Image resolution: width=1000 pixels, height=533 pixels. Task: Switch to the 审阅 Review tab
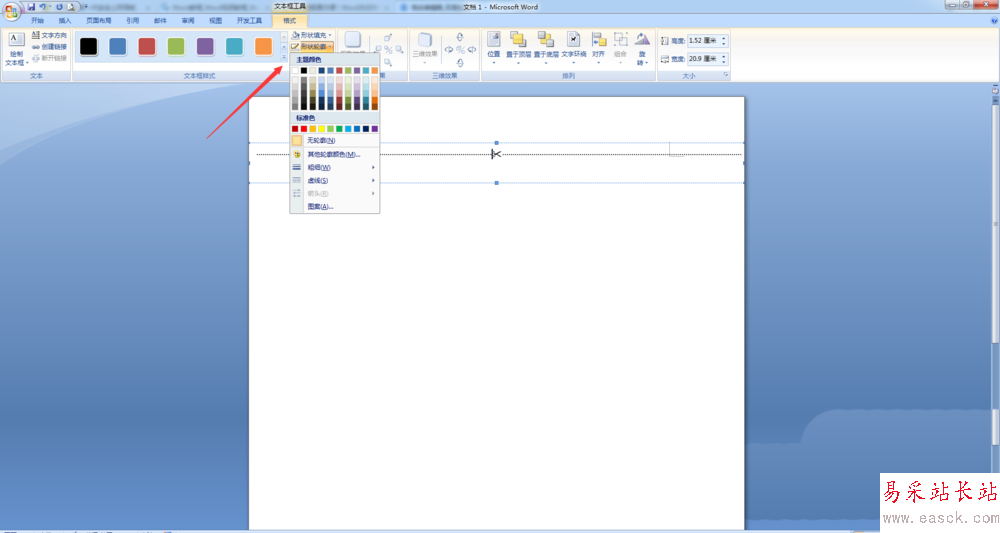188,20
